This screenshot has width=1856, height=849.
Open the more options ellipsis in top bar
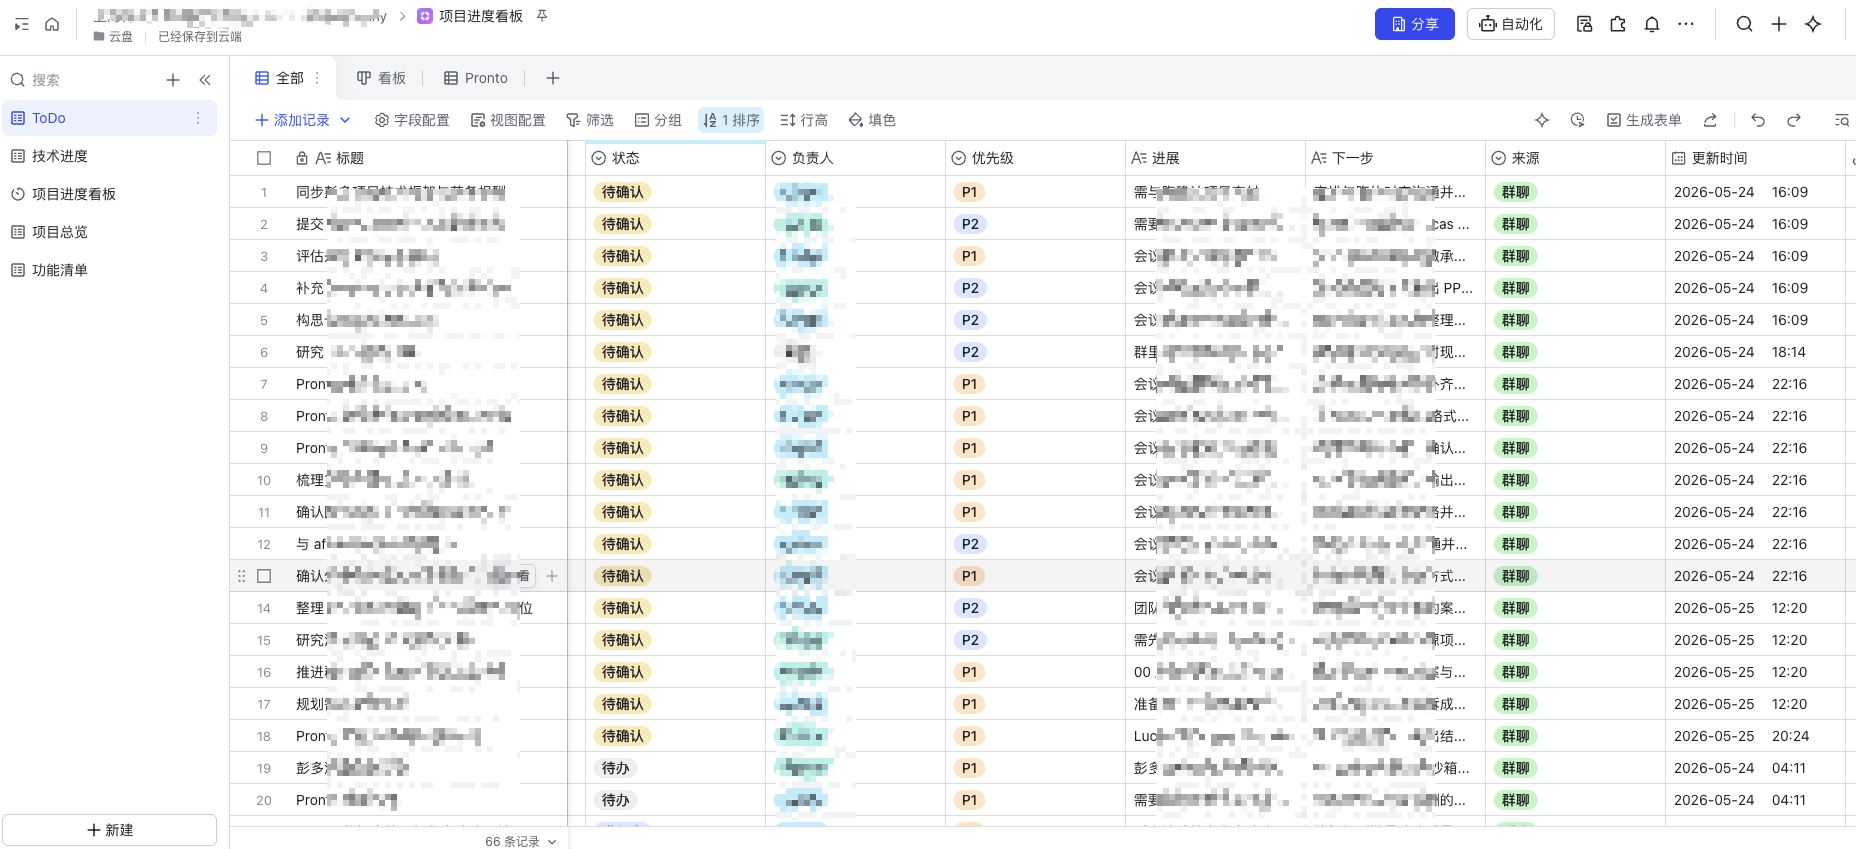pos(1686,24)
